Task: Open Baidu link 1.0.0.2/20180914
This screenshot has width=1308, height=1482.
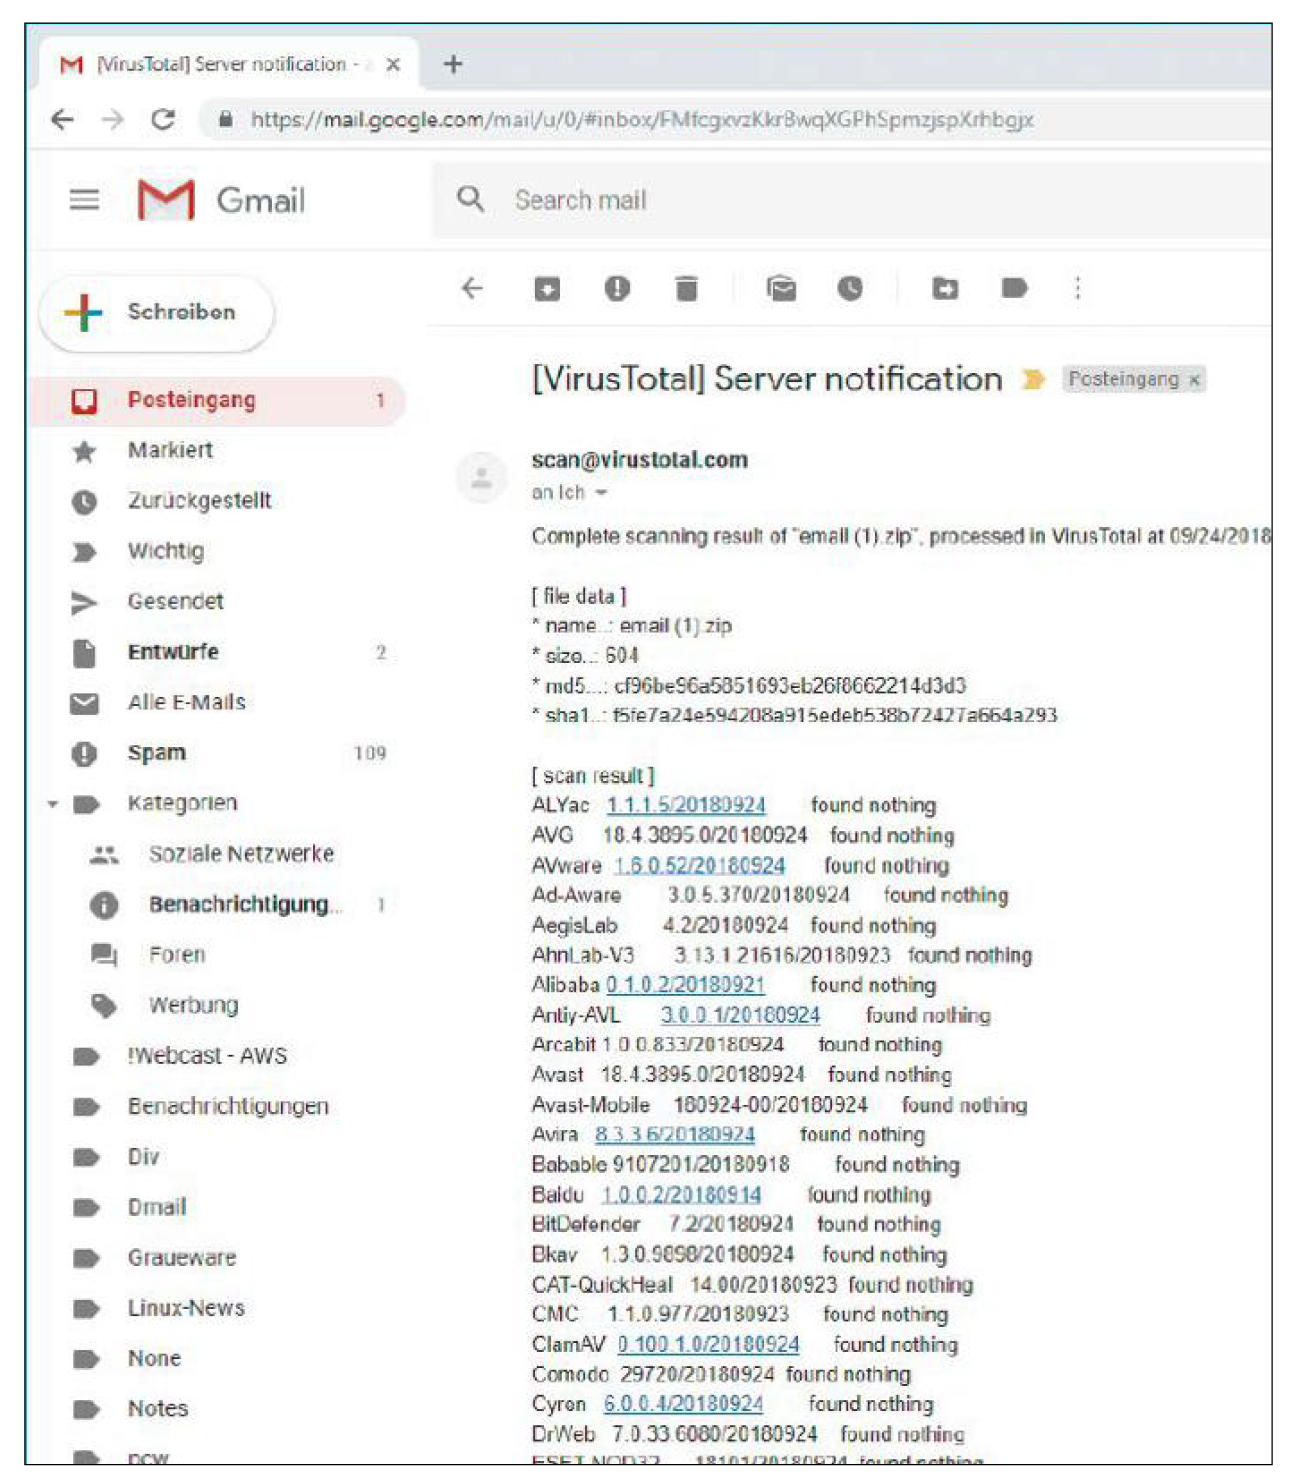Action: coord(681,1195)
